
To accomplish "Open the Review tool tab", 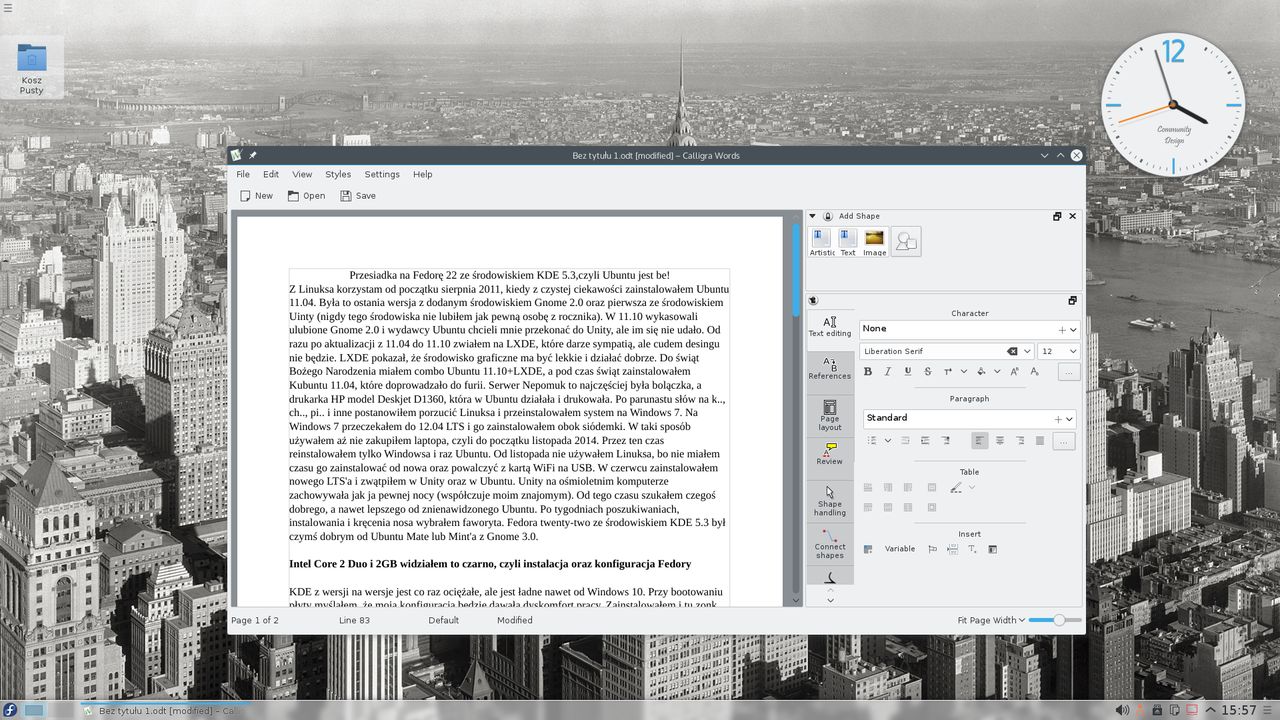I will [x=830, y=454].
